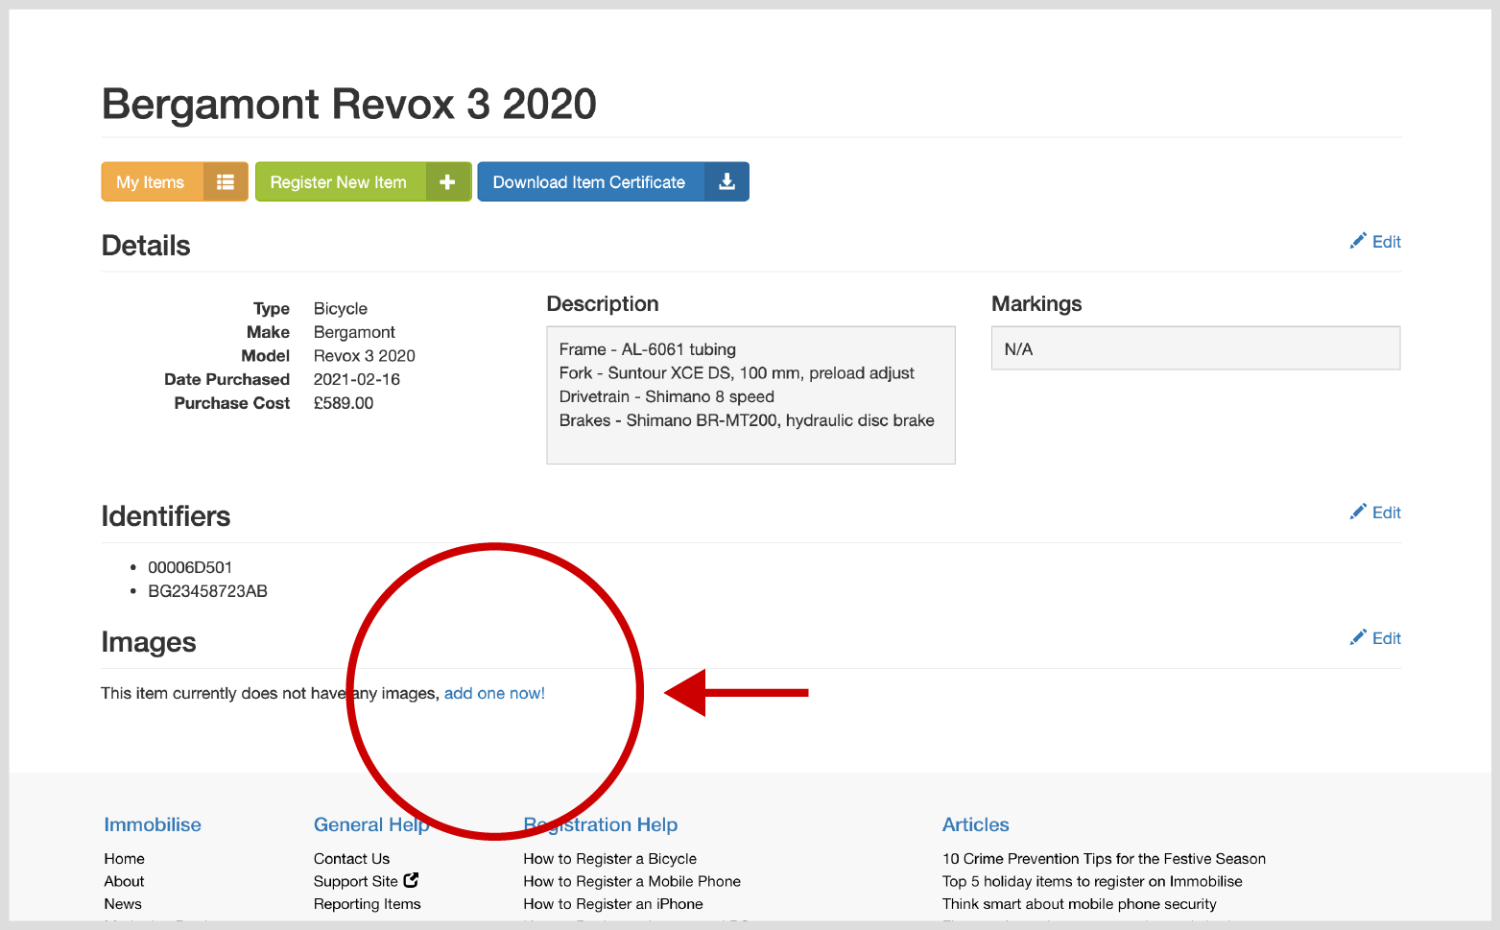Click the download arrow icon on certificate button

point(727,182)
